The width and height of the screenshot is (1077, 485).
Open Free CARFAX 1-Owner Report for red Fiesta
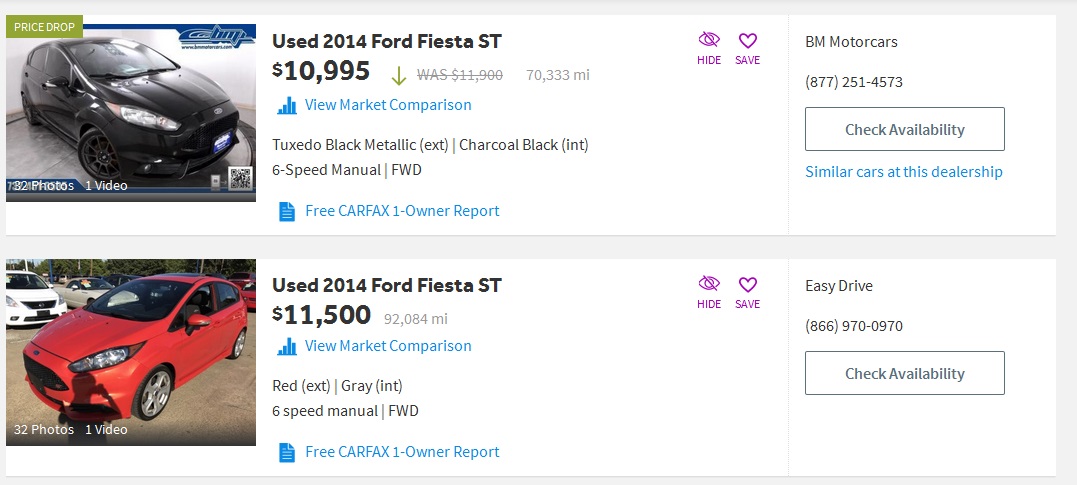pos(402,452)
